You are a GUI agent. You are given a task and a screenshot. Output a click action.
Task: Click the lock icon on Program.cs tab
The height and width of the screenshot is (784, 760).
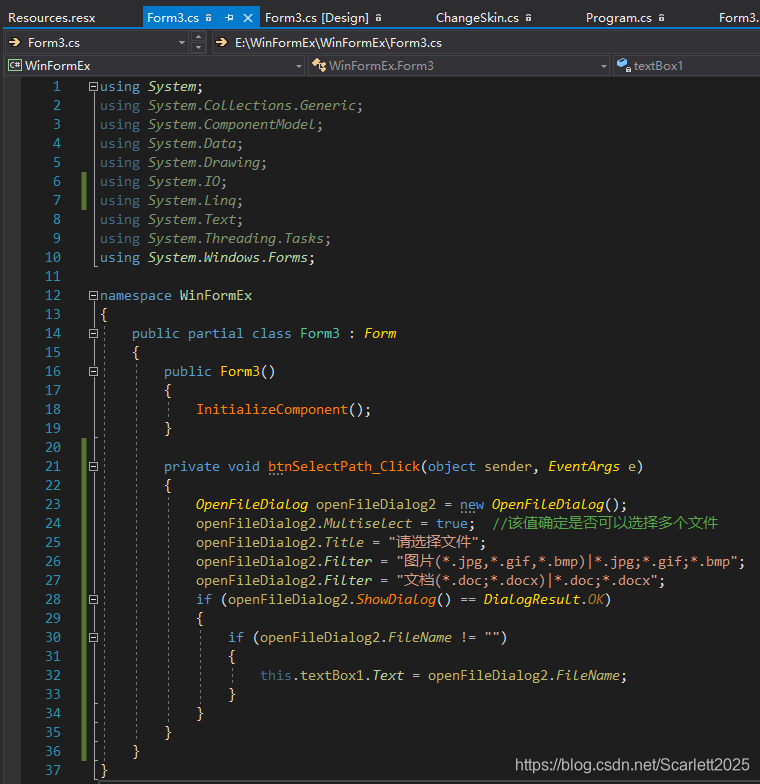(662, 18)
